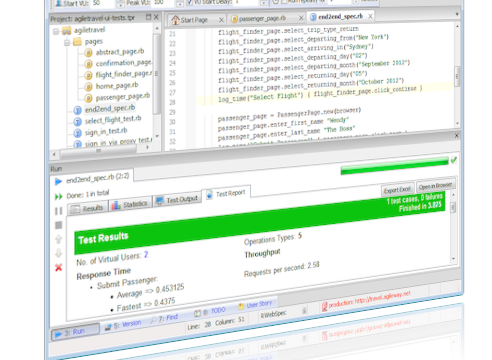Open select_flight_test.rb test file
Viewport: 492px width, 360px height.
click(x=113, y=119)
